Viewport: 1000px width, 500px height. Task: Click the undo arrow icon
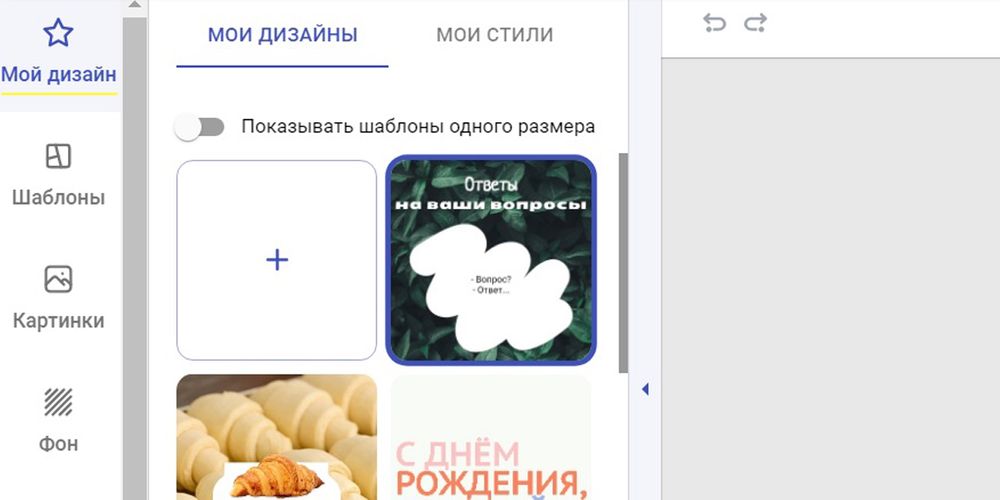pos(714,23)
